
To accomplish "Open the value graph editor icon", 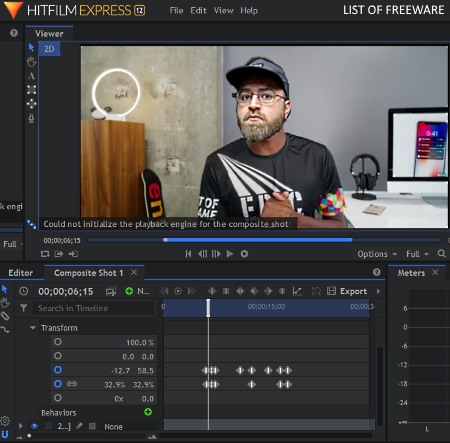I will coord(297,291).
